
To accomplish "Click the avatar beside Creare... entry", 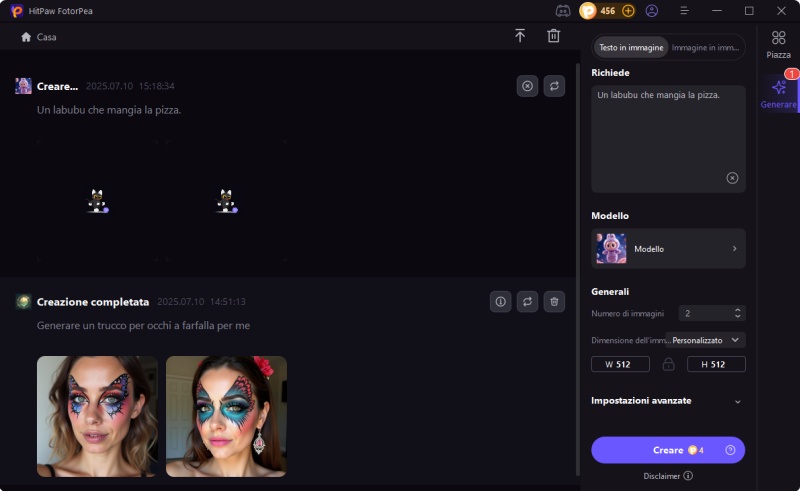I will (23, 86).
